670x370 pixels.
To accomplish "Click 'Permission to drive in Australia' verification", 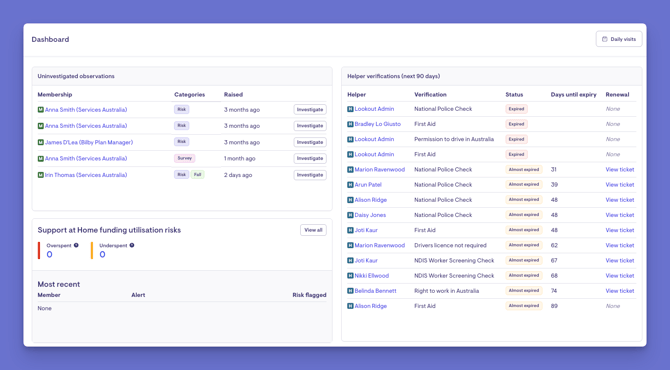I will 454,139.
